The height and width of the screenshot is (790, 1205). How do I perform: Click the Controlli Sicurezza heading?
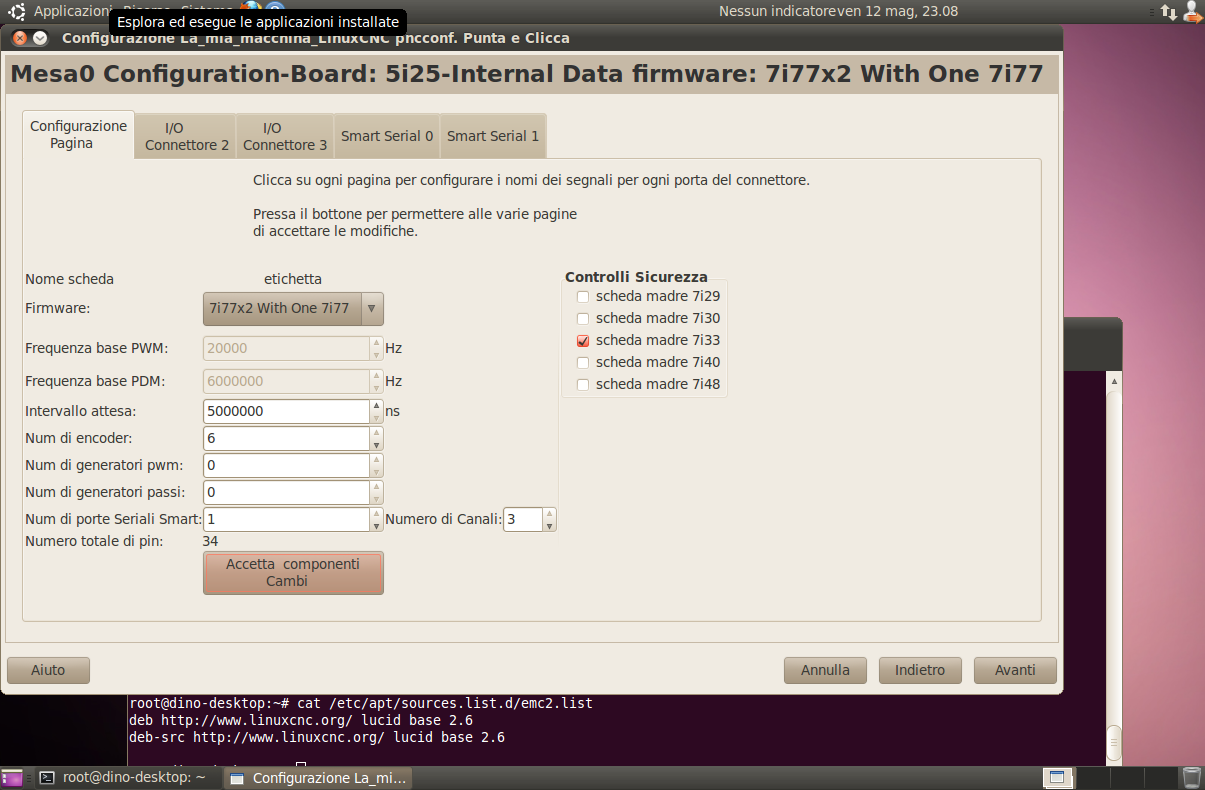pos(636,277)
